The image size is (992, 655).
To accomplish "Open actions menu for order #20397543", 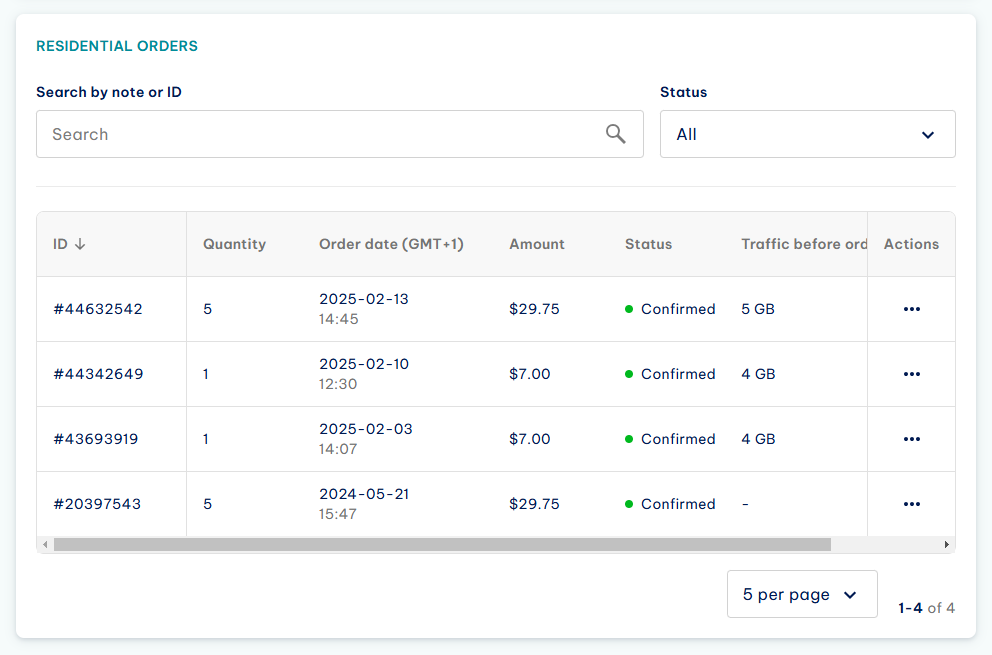I will tap(912, 504).
